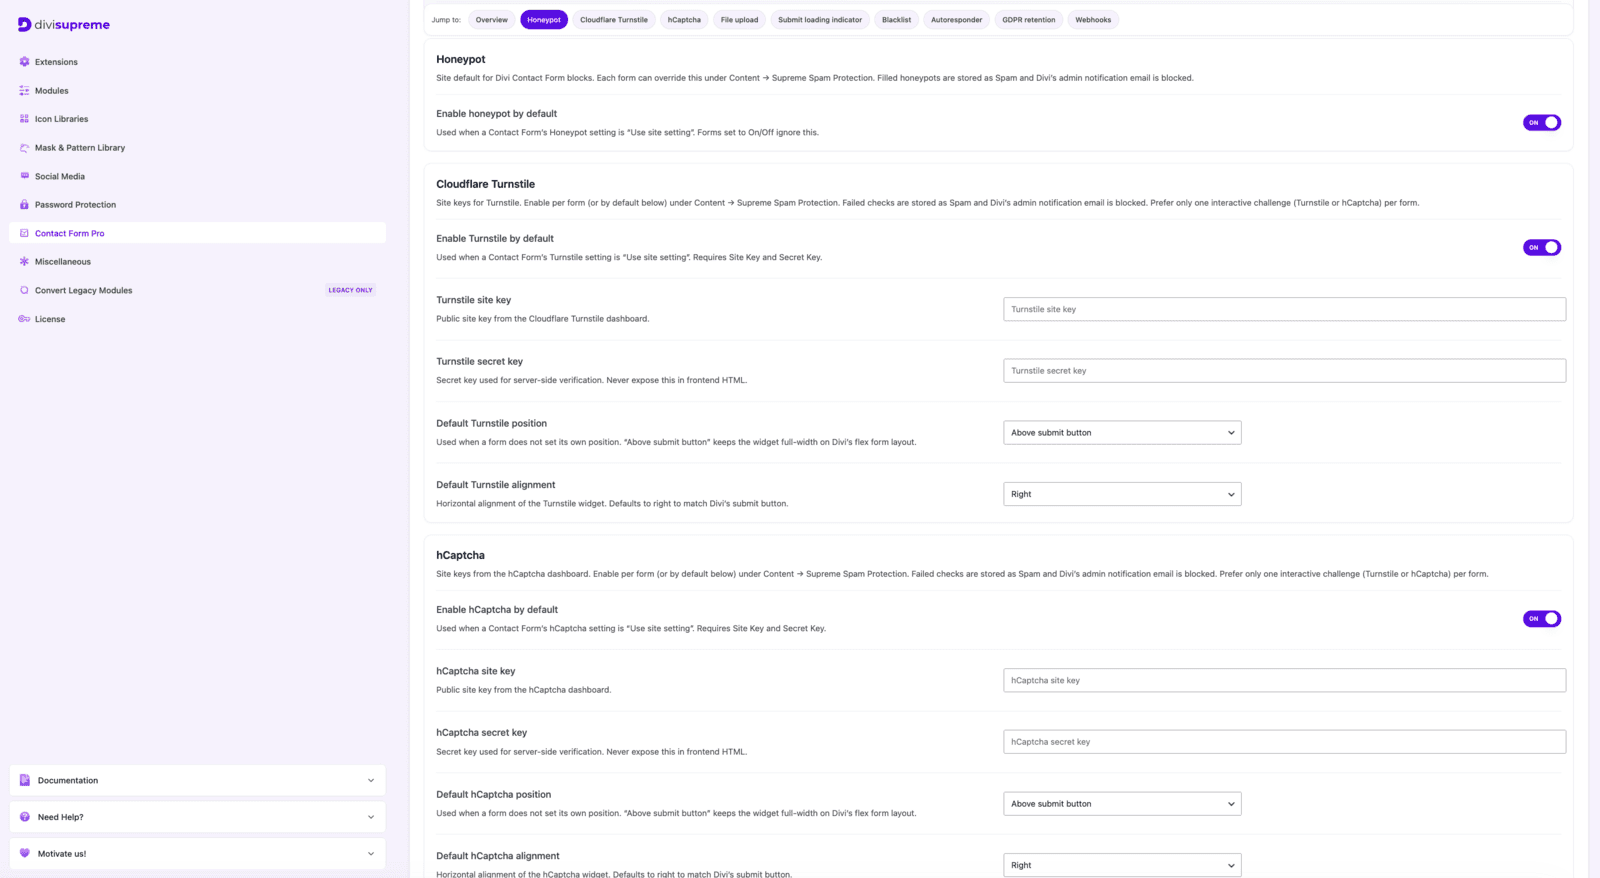Click the Divi Supreme logo

tap(64, 24)
